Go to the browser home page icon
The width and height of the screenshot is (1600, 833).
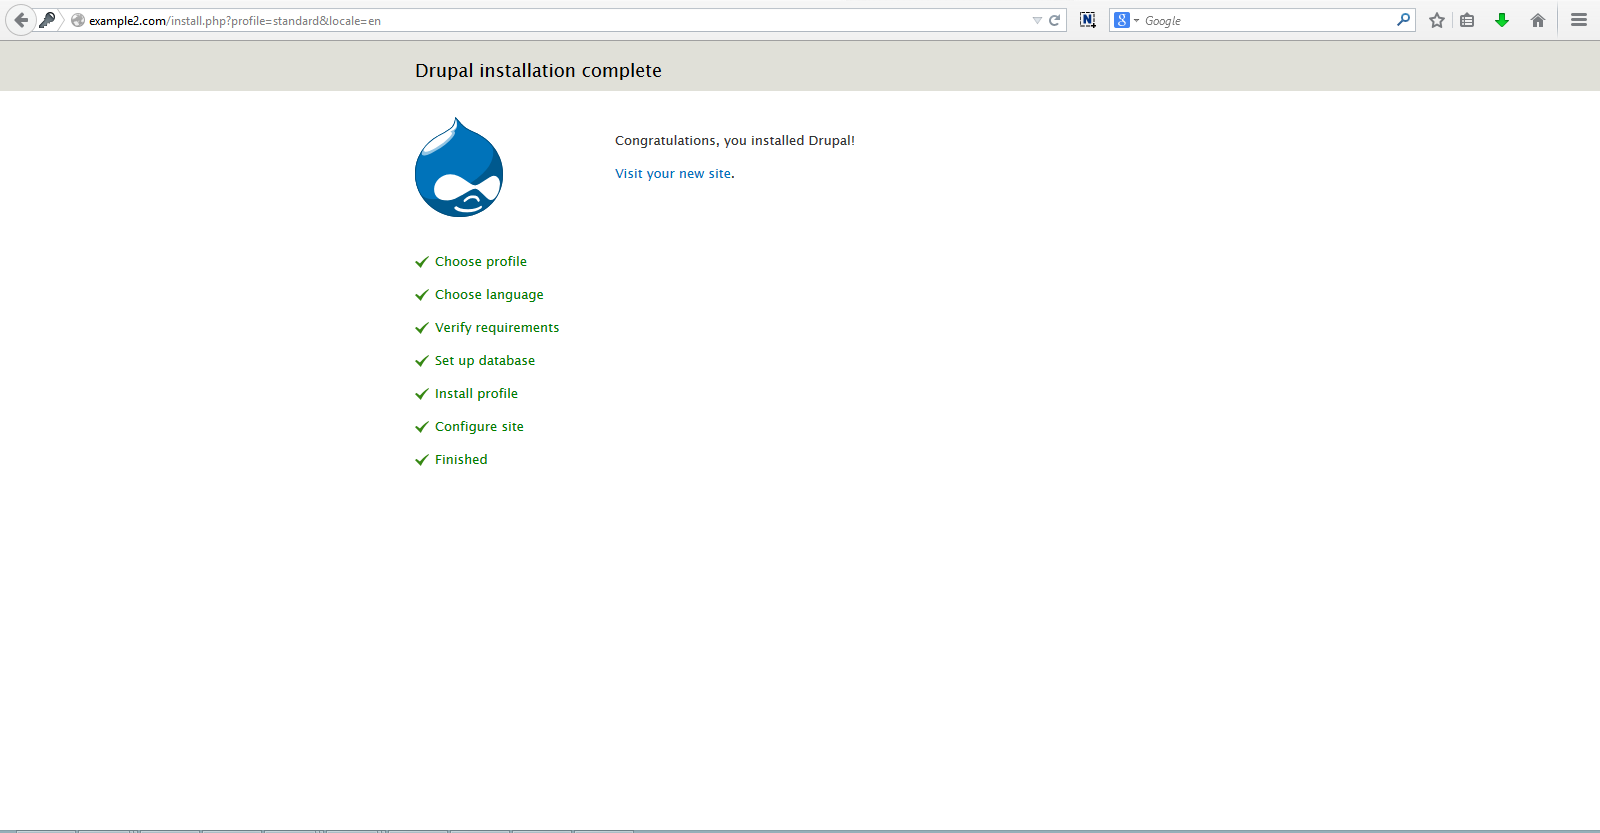point(1538,20)
